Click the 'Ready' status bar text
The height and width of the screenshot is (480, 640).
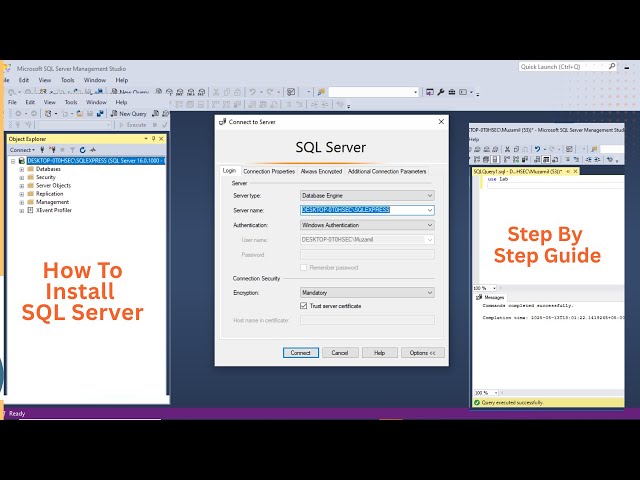[17, 413]
